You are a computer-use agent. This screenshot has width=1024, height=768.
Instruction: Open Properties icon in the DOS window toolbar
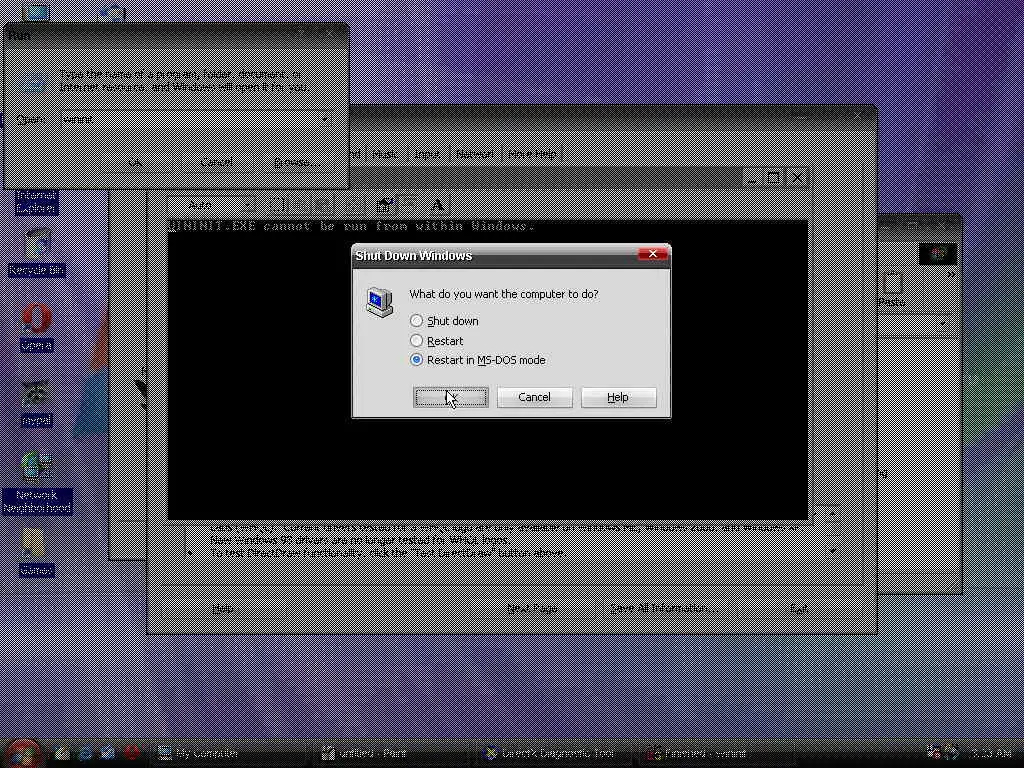click(385, 204)
